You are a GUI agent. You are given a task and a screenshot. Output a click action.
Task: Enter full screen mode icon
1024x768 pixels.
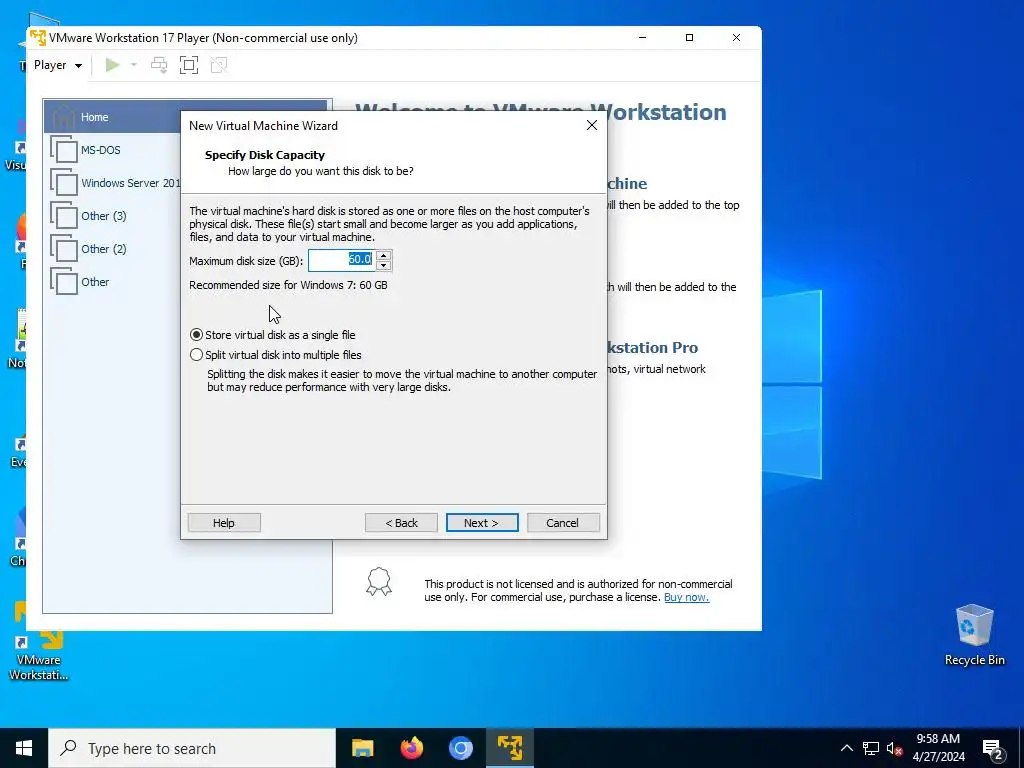click(189, 65)
